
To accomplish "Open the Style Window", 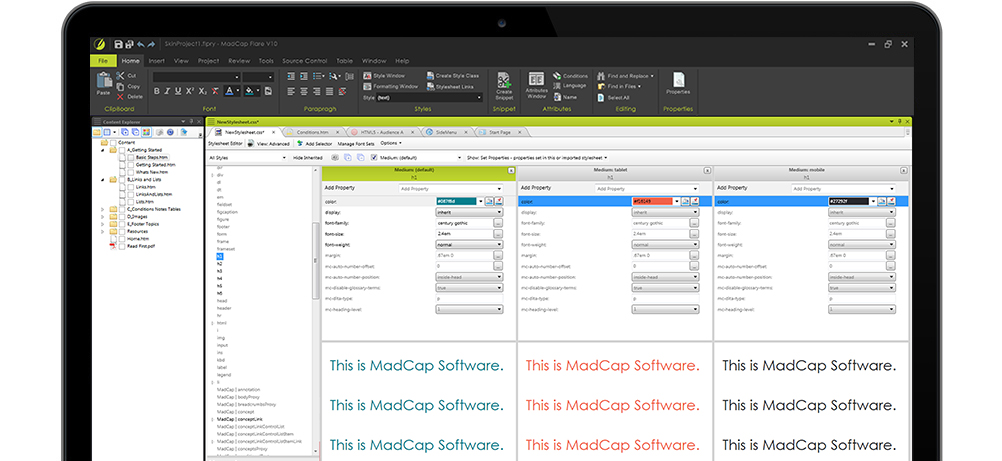I will [384, 75].
